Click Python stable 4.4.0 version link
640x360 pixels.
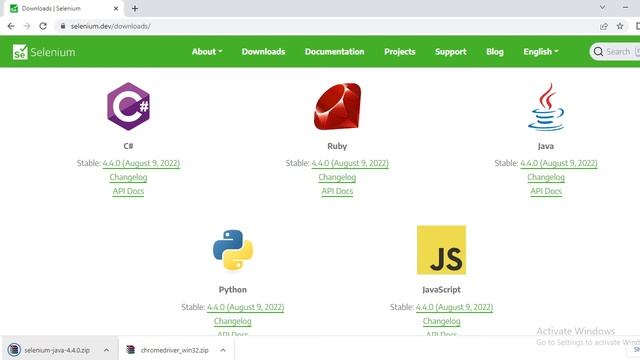point(245,307)
